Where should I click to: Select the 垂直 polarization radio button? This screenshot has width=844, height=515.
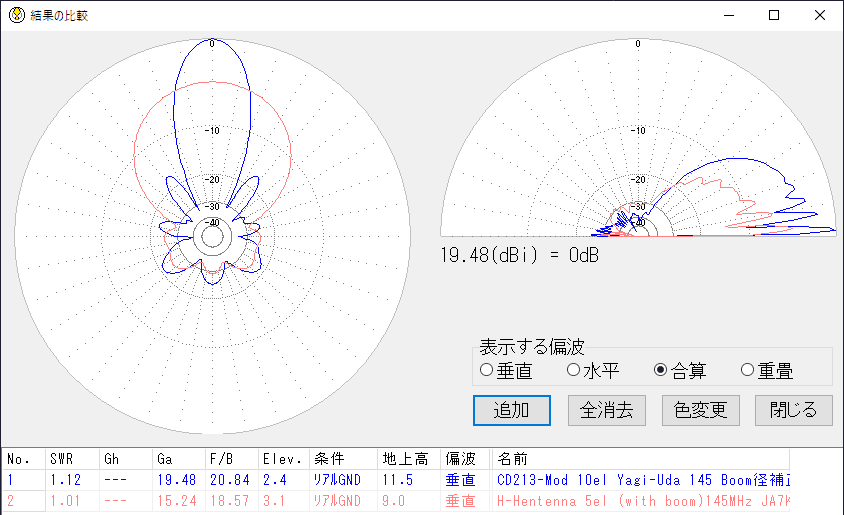487,371
